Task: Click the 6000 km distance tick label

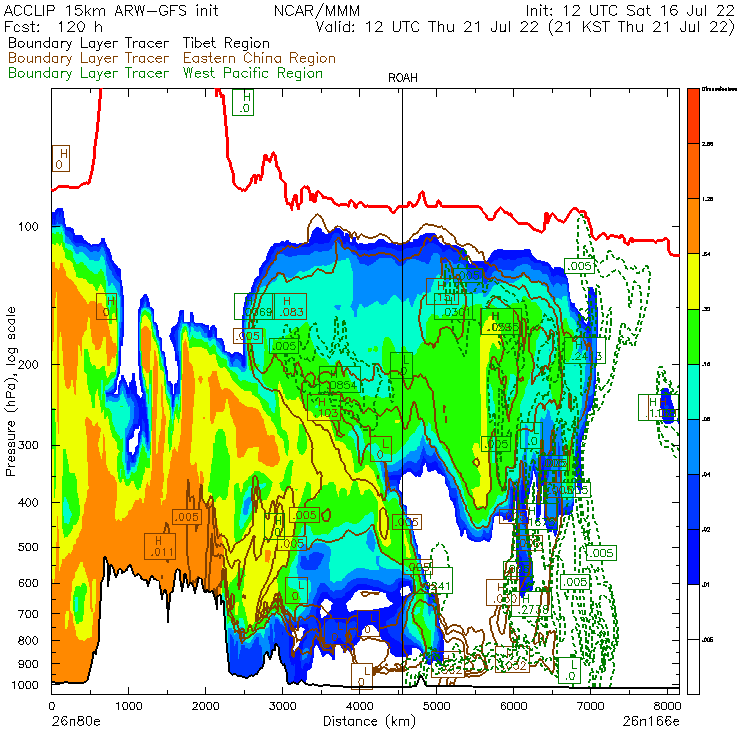Action: tap(513, 706)
